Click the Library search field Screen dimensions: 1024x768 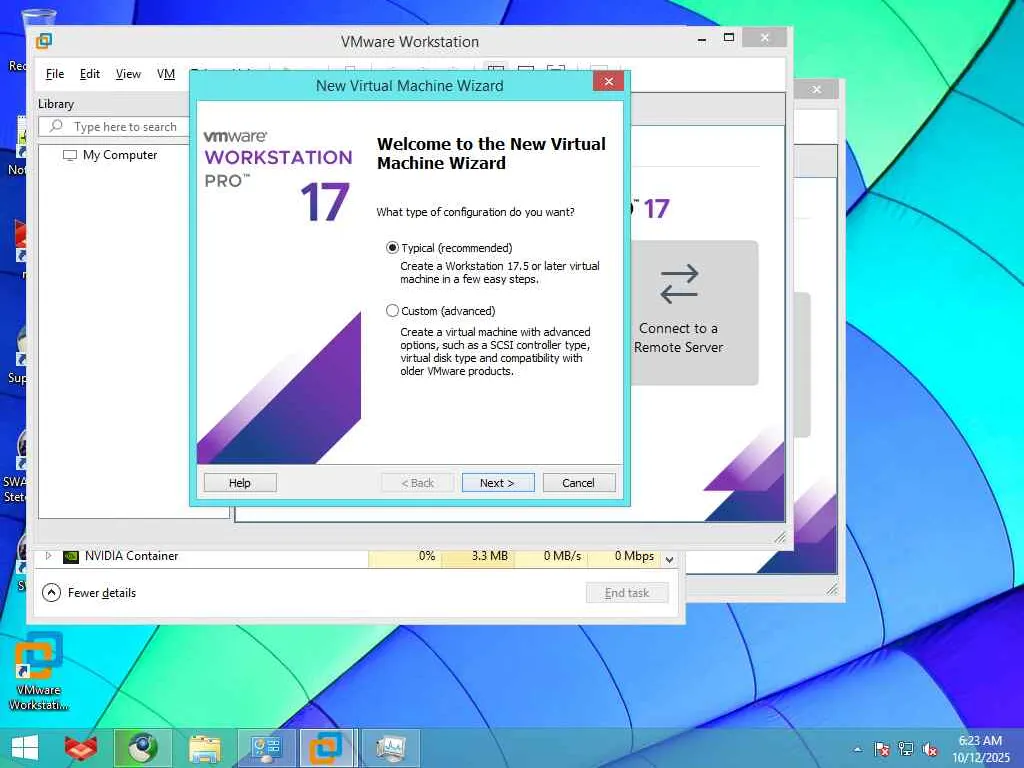[115, 127]
